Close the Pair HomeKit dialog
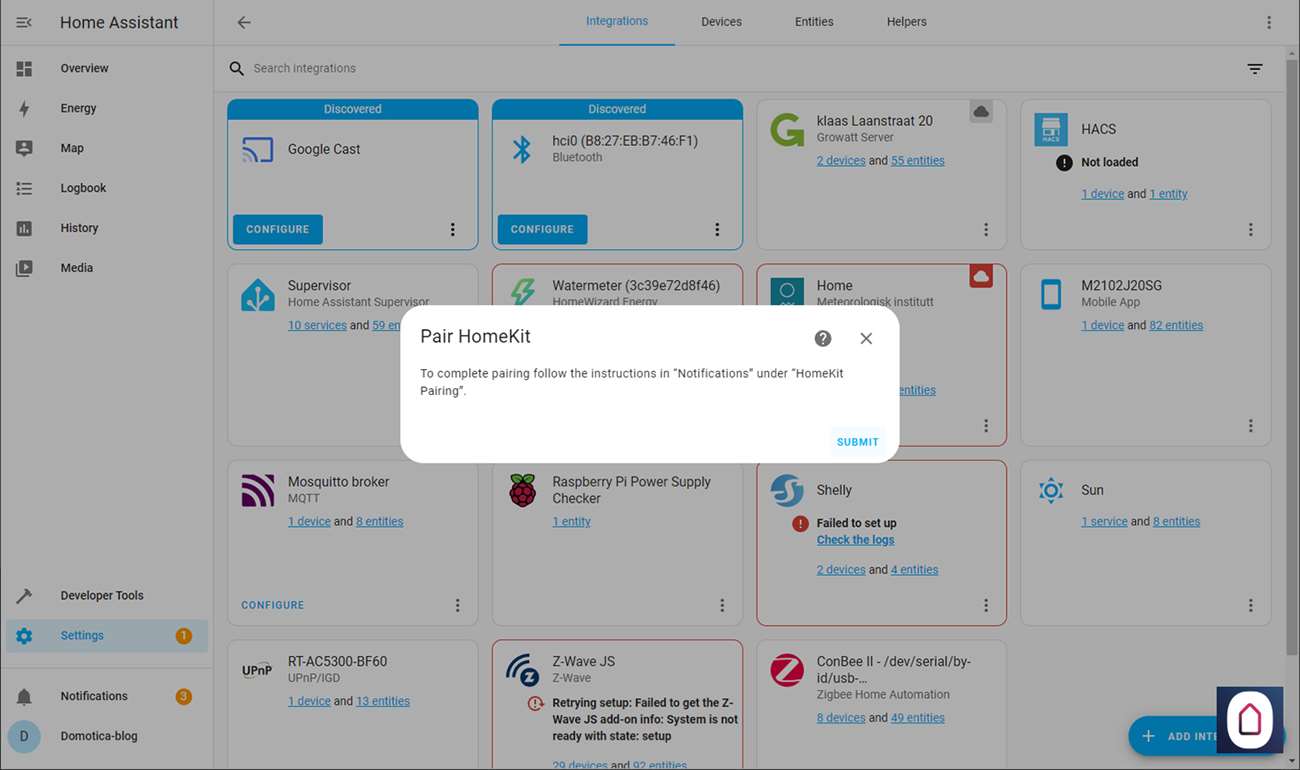The image size is (1300, 770). pyautogui.click(x=866, y=338)
